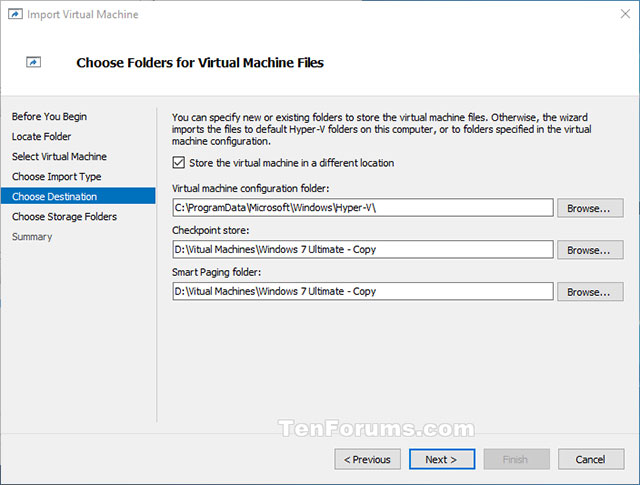Click the 'Checkpoint store:' label
640x485 pixels.
click(x=210, y=230)
